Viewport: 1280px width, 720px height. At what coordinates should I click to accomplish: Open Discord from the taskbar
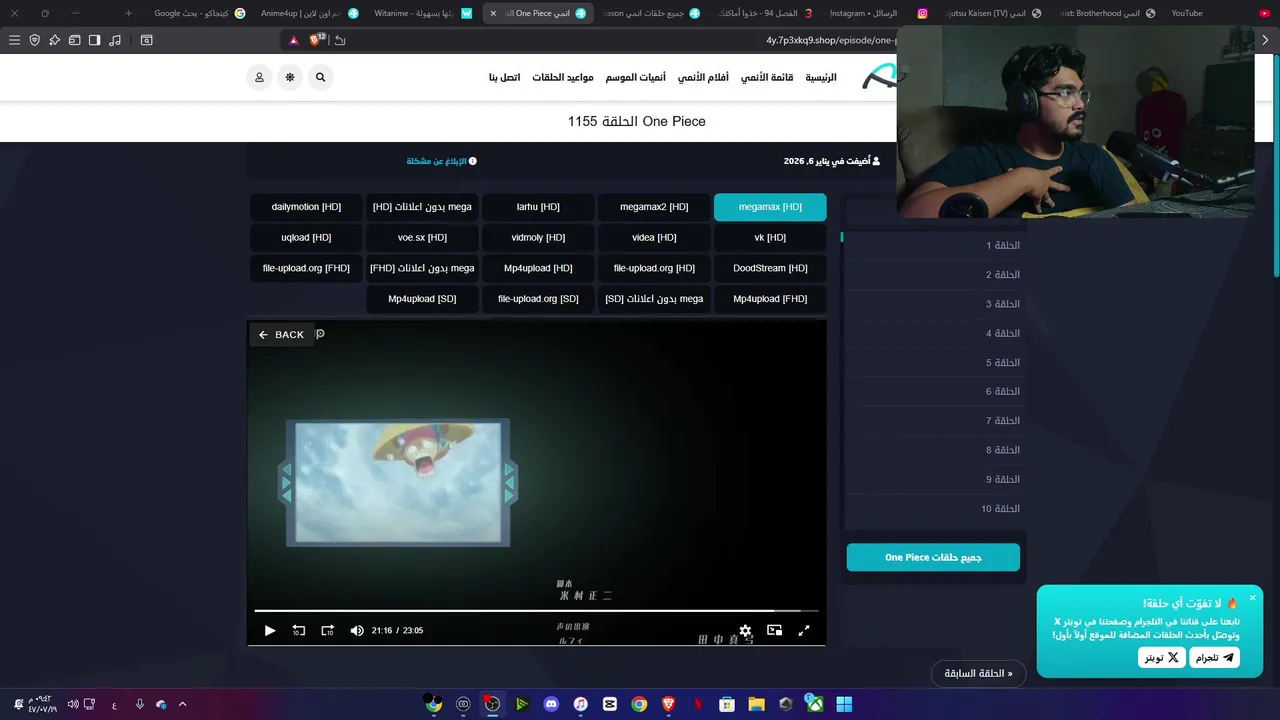[x=551, y=704]
